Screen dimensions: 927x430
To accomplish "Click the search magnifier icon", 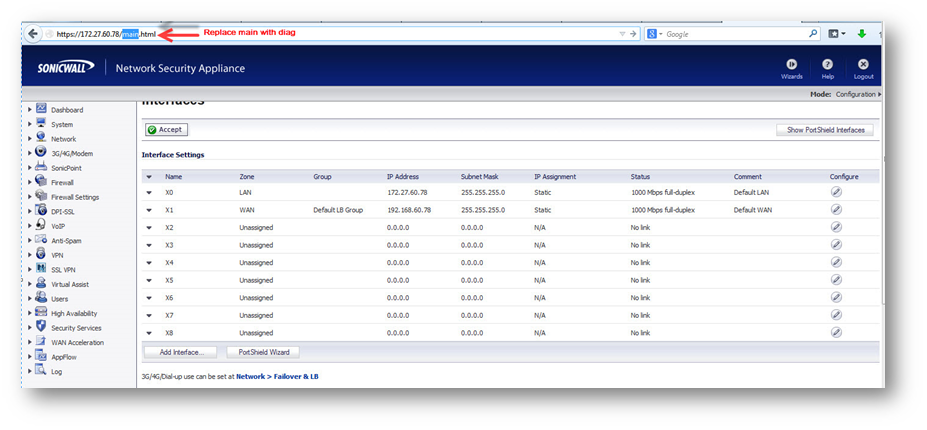I will (x=812, y=34).
